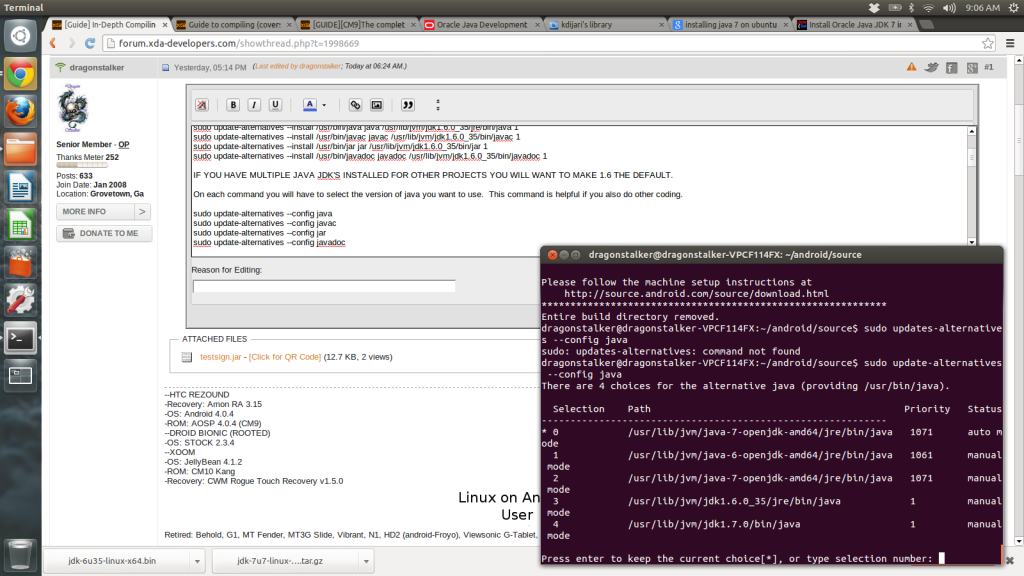
Task: Open LibreOffice Calc from launcher
Action: (20, 225)
